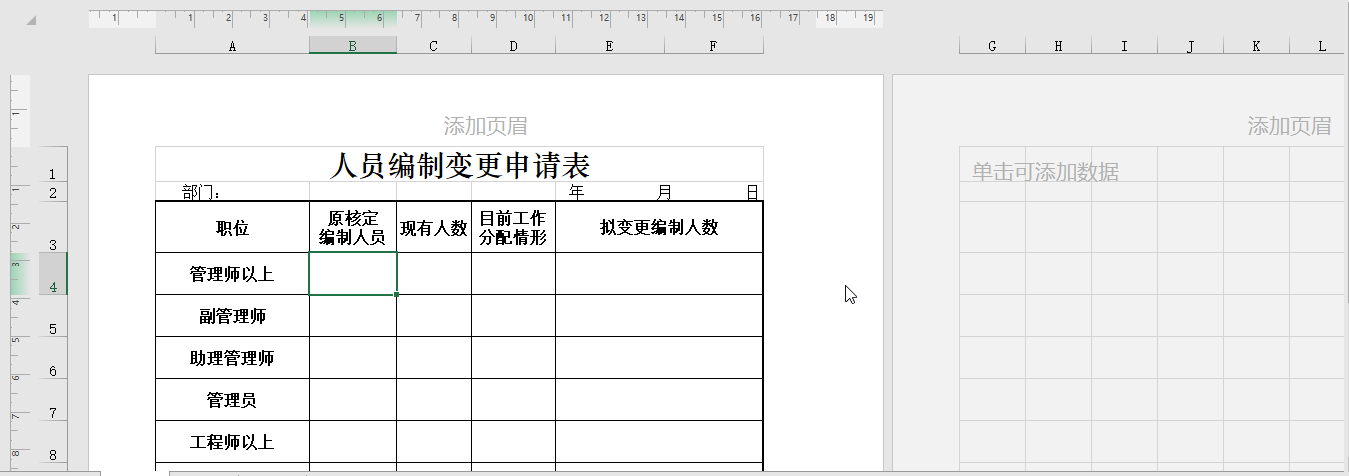This screenshot has height=476, width=1349.
Task: Click 单击可添加数据 placeholder text
Action: pyautogui.click(x=1045, y=172)
